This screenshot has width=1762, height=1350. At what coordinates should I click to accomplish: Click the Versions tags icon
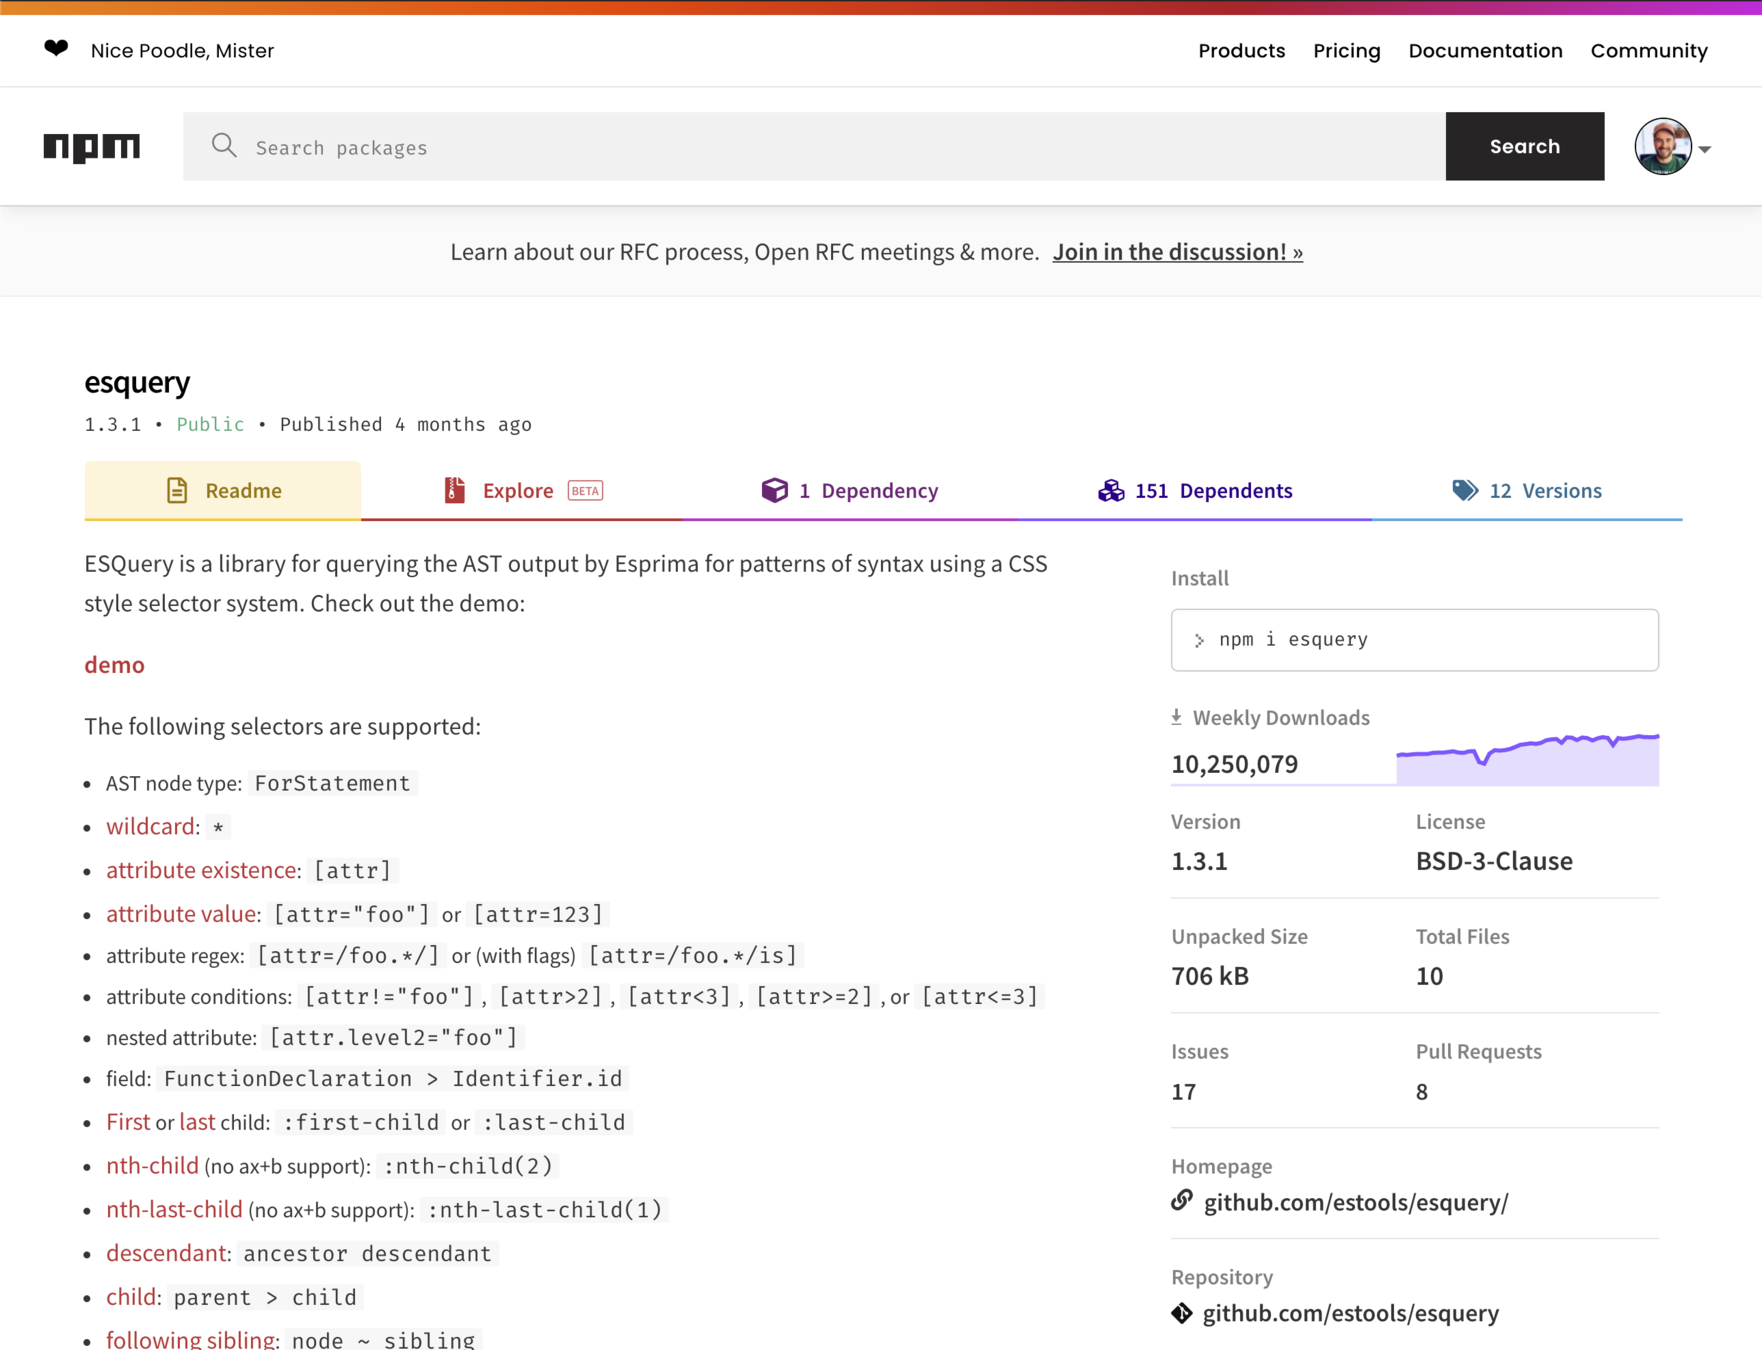point(1465,490)
